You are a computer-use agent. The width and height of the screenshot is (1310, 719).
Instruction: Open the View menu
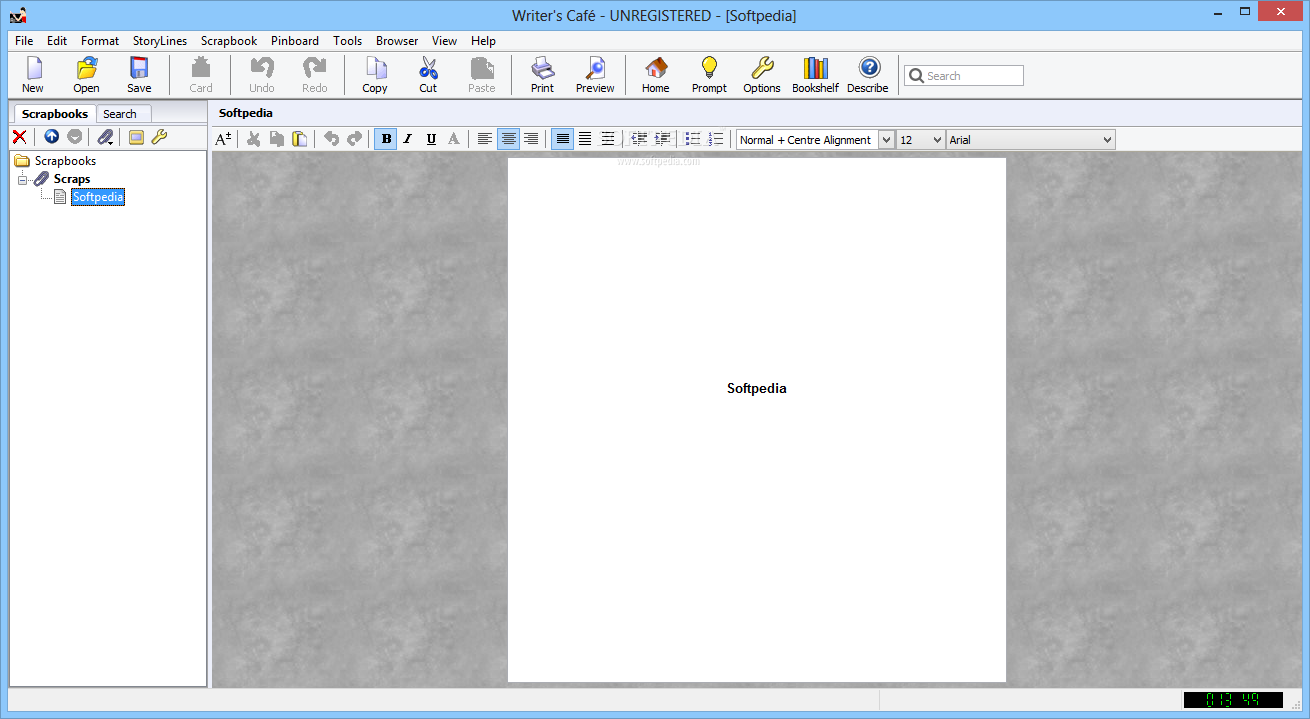(445, 41)
